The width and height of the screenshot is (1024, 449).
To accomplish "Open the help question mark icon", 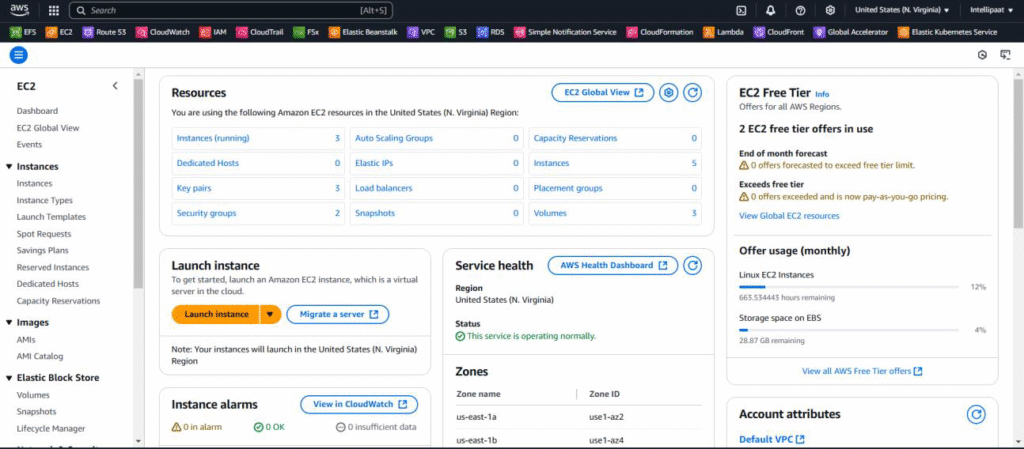I will click(x=800, y=10).
